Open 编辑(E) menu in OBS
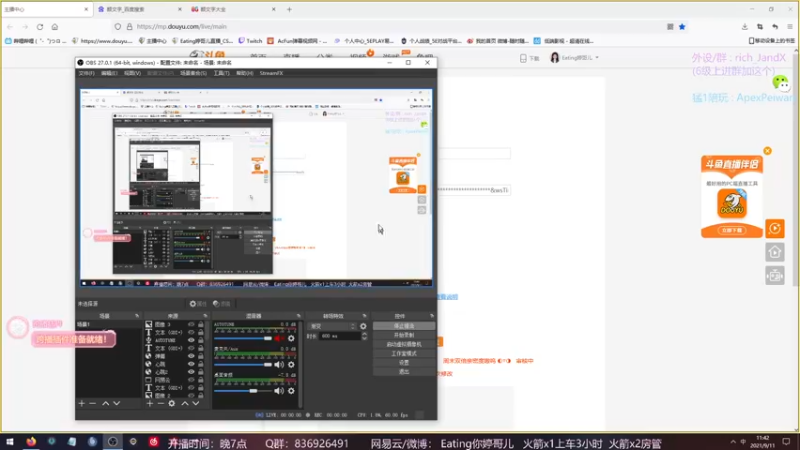The width and height of the screenshot is (800, 450). [x=109, y=73]
